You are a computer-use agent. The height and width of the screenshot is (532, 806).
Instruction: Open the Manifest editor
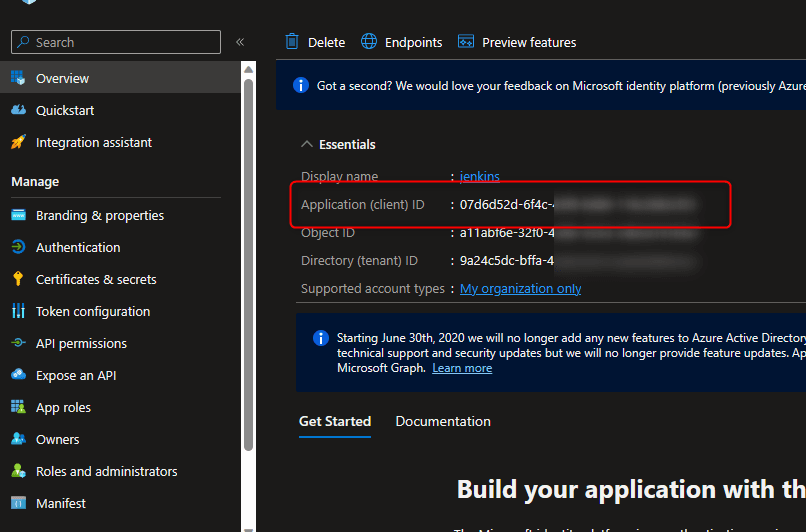(x=61, y=503)
